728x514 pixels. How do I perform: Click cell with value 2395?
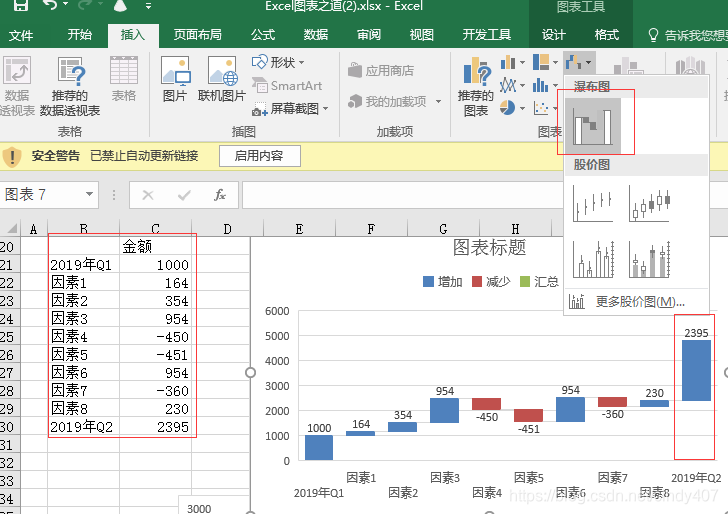pyautogui.click(x=156, y=427)
